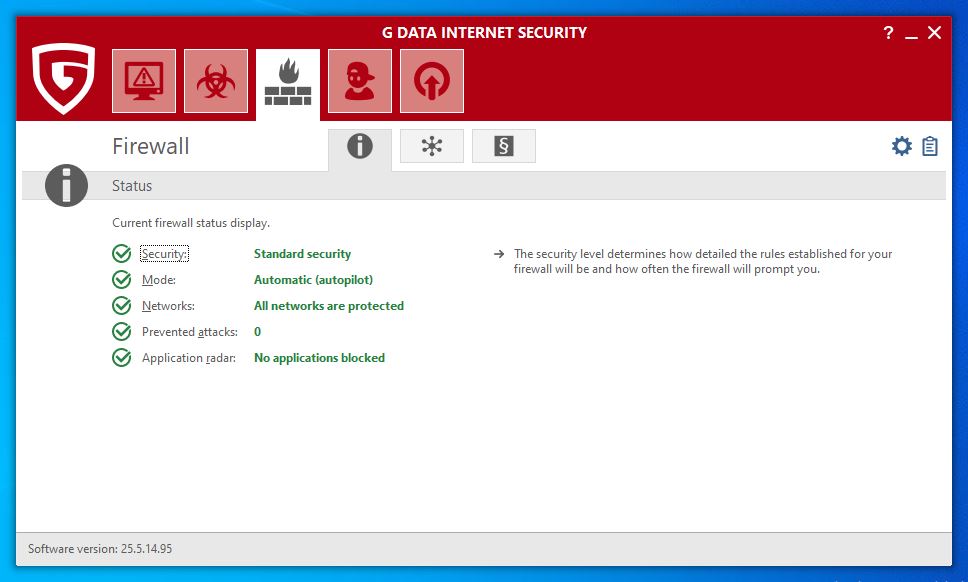This screenshot has height=582, width=968.
Task: Click the green checkmark beside Mode
Action: click(x=122, y=280)
